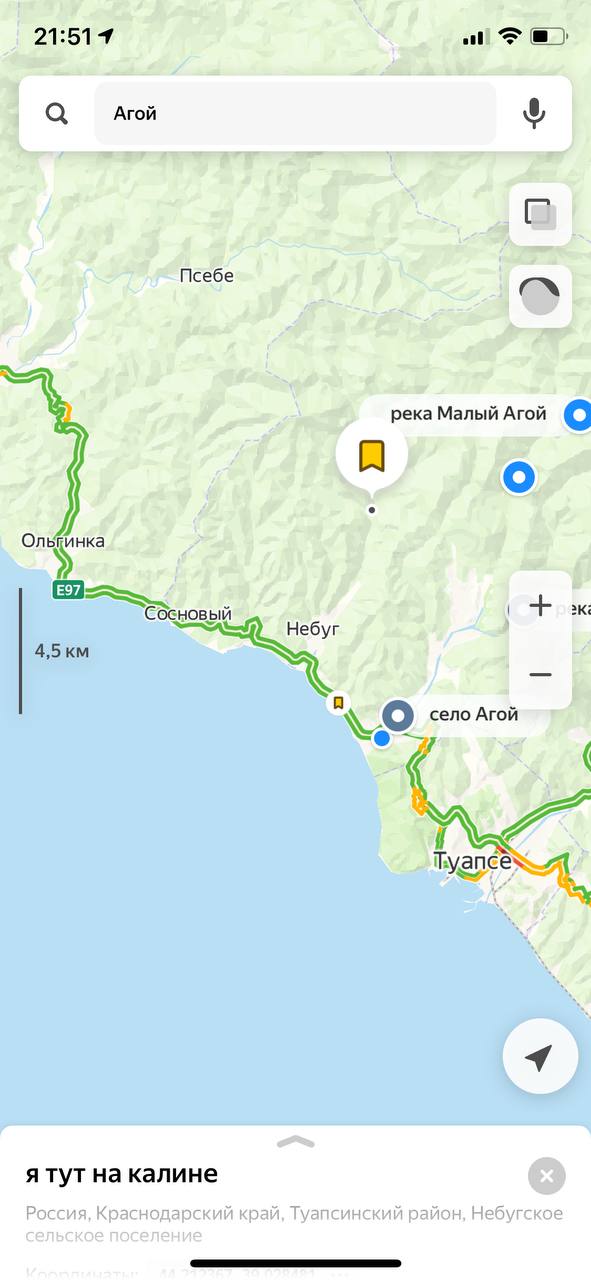Tap the search magnifier icon
This screenshot has width=591, height=1280.
pos(57,113)
